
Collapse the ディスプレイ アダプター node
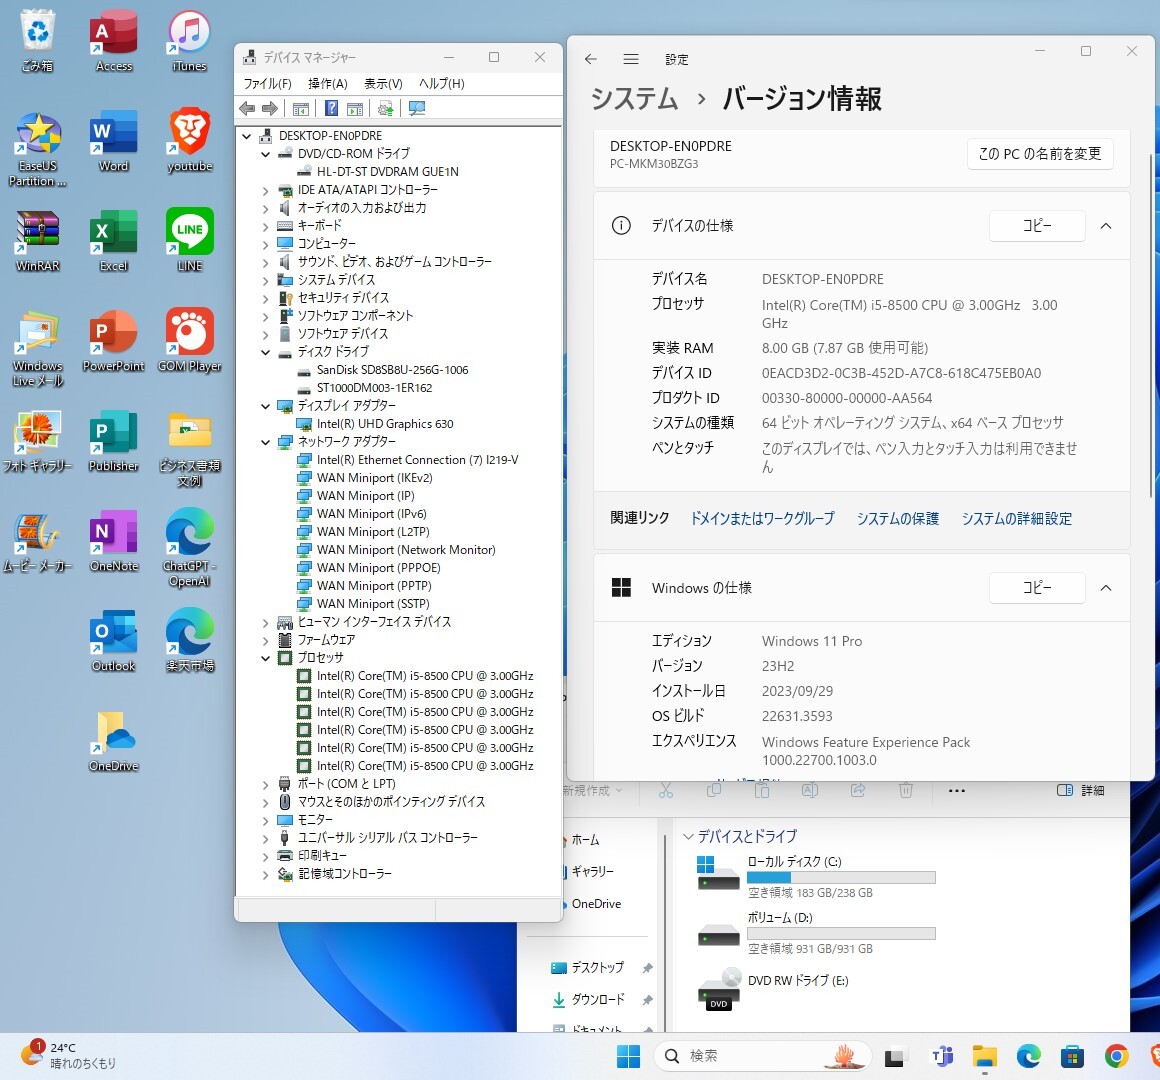pyautogui.click(x=265, y=406)
